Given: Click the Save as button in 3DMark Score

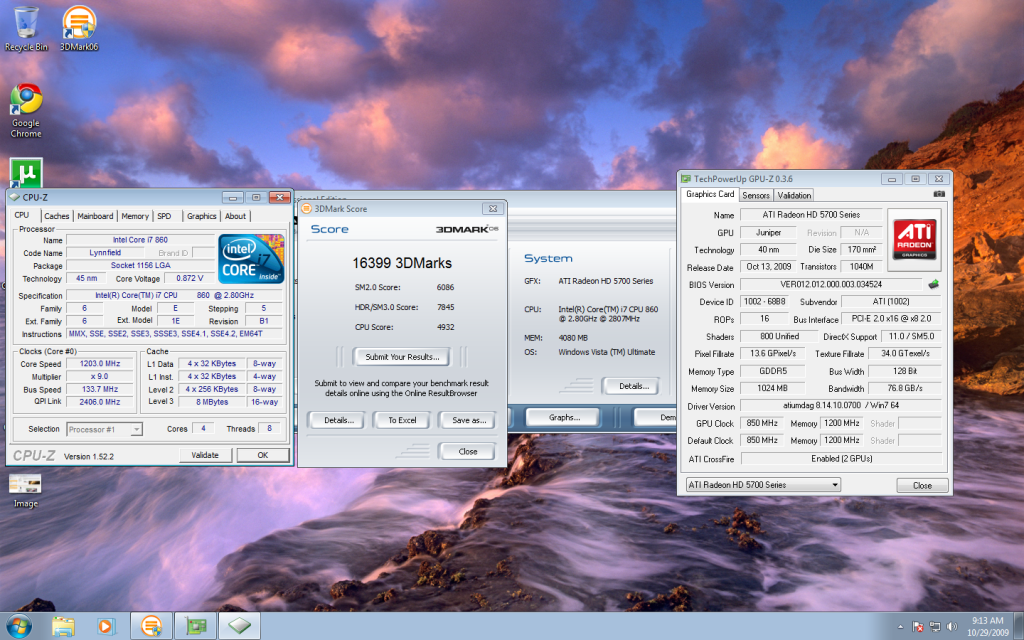Looking at the screenshot, I should pos(469,420).
